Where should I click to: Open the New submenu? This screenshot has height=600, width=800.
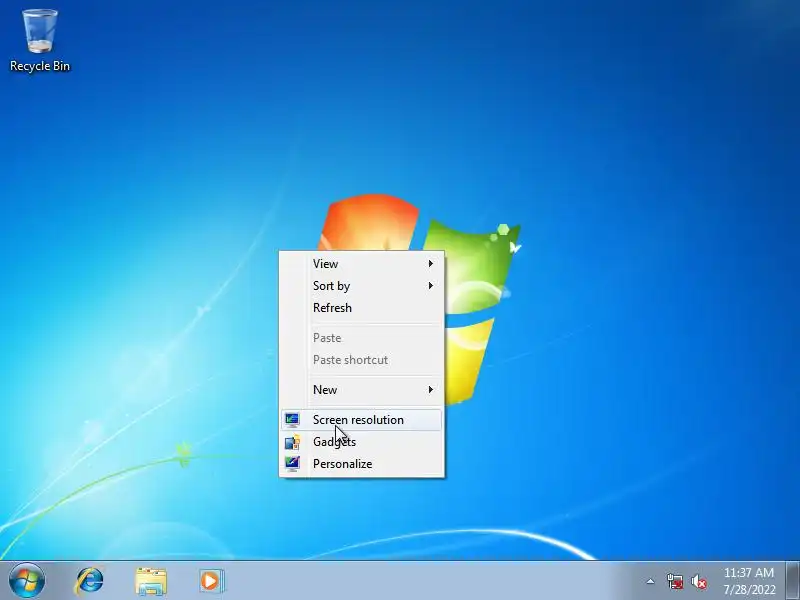361,390
